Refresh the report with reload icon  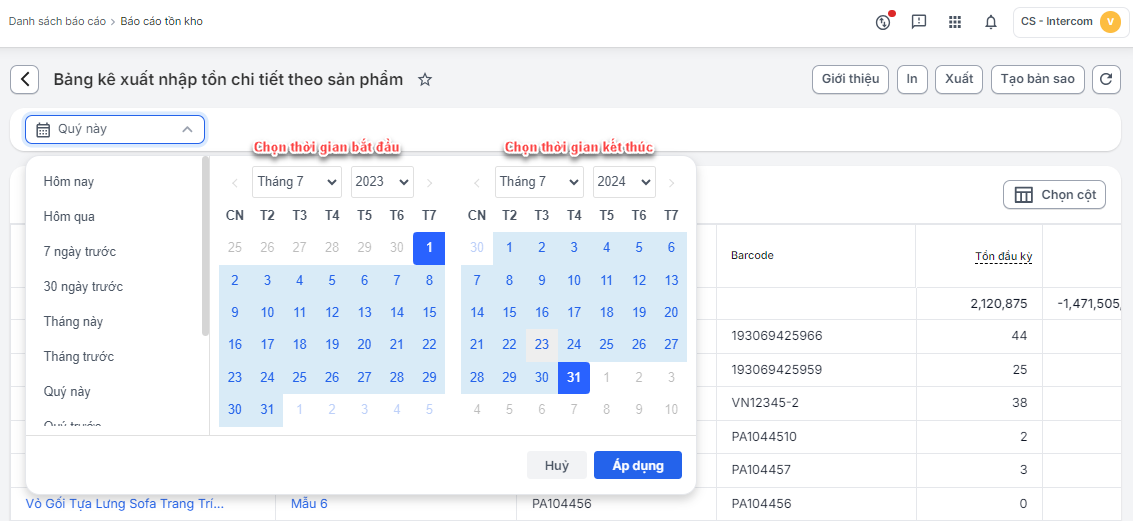point(1105,80)
